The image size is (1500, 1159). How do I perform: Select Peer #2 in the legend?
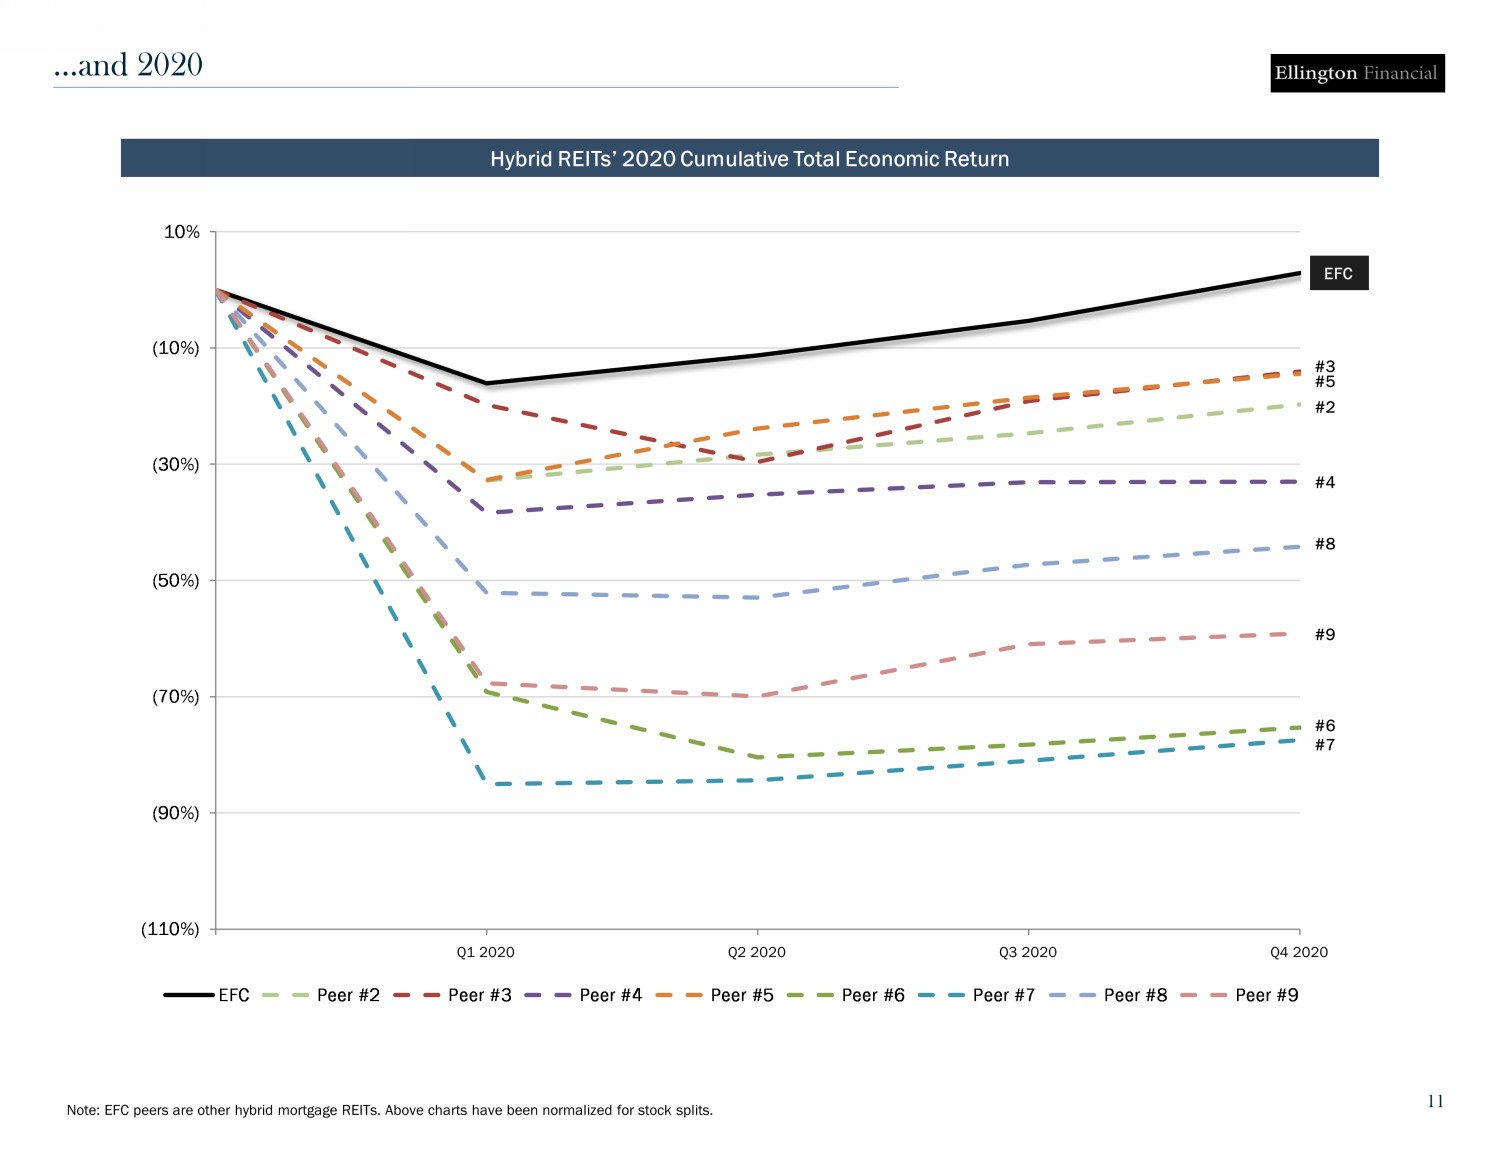click(x=348, y=995)
